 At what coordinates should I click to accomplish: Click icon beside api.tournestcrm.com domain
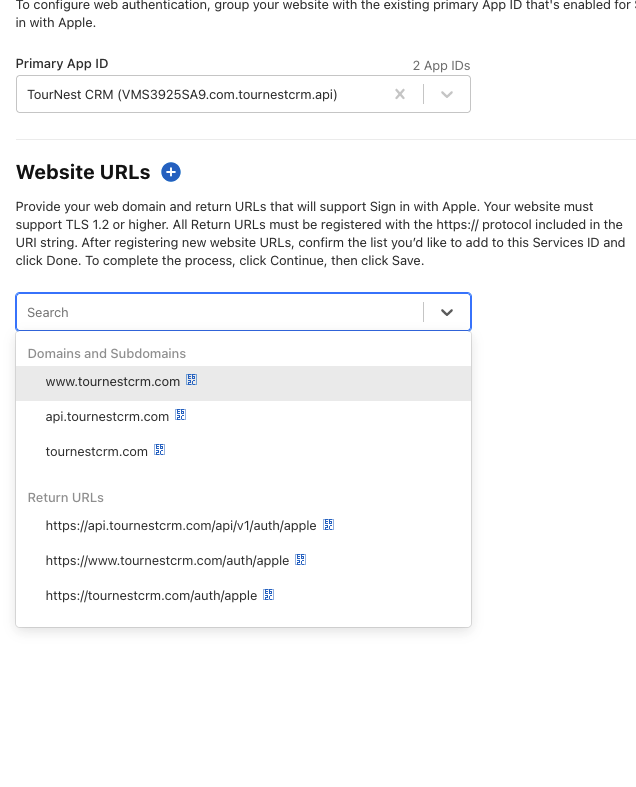tap(181, 415)
